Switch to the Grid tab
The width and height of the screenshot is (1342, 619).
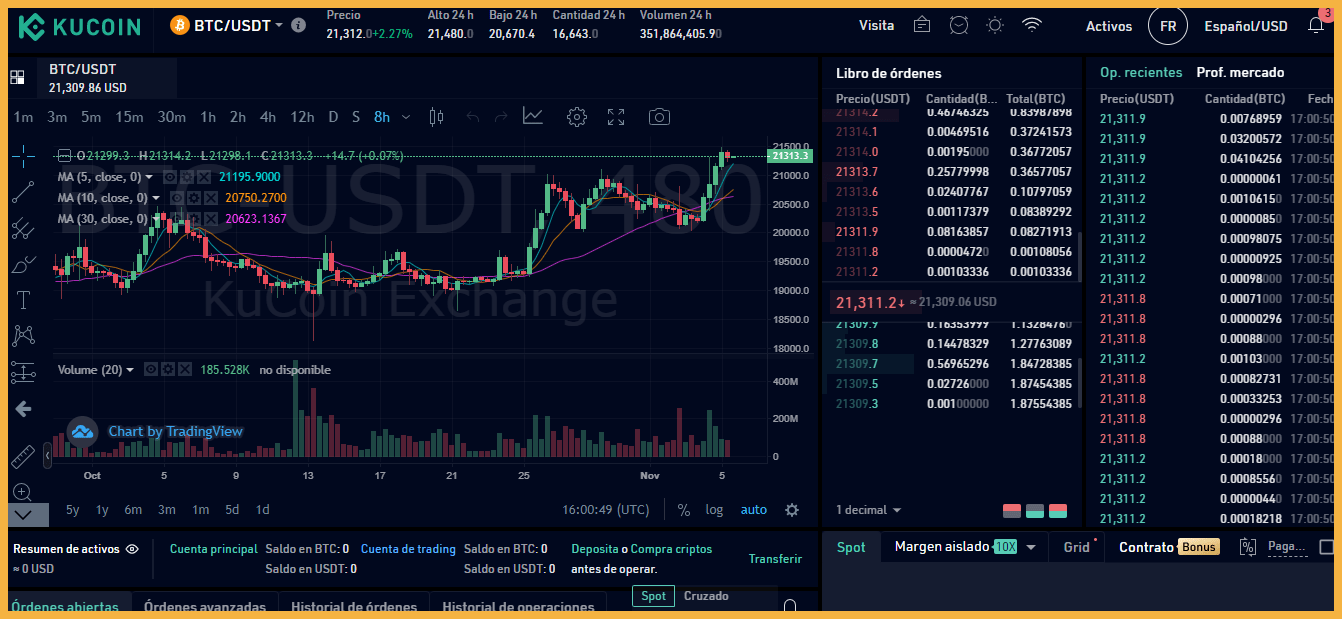[1077, 547]
